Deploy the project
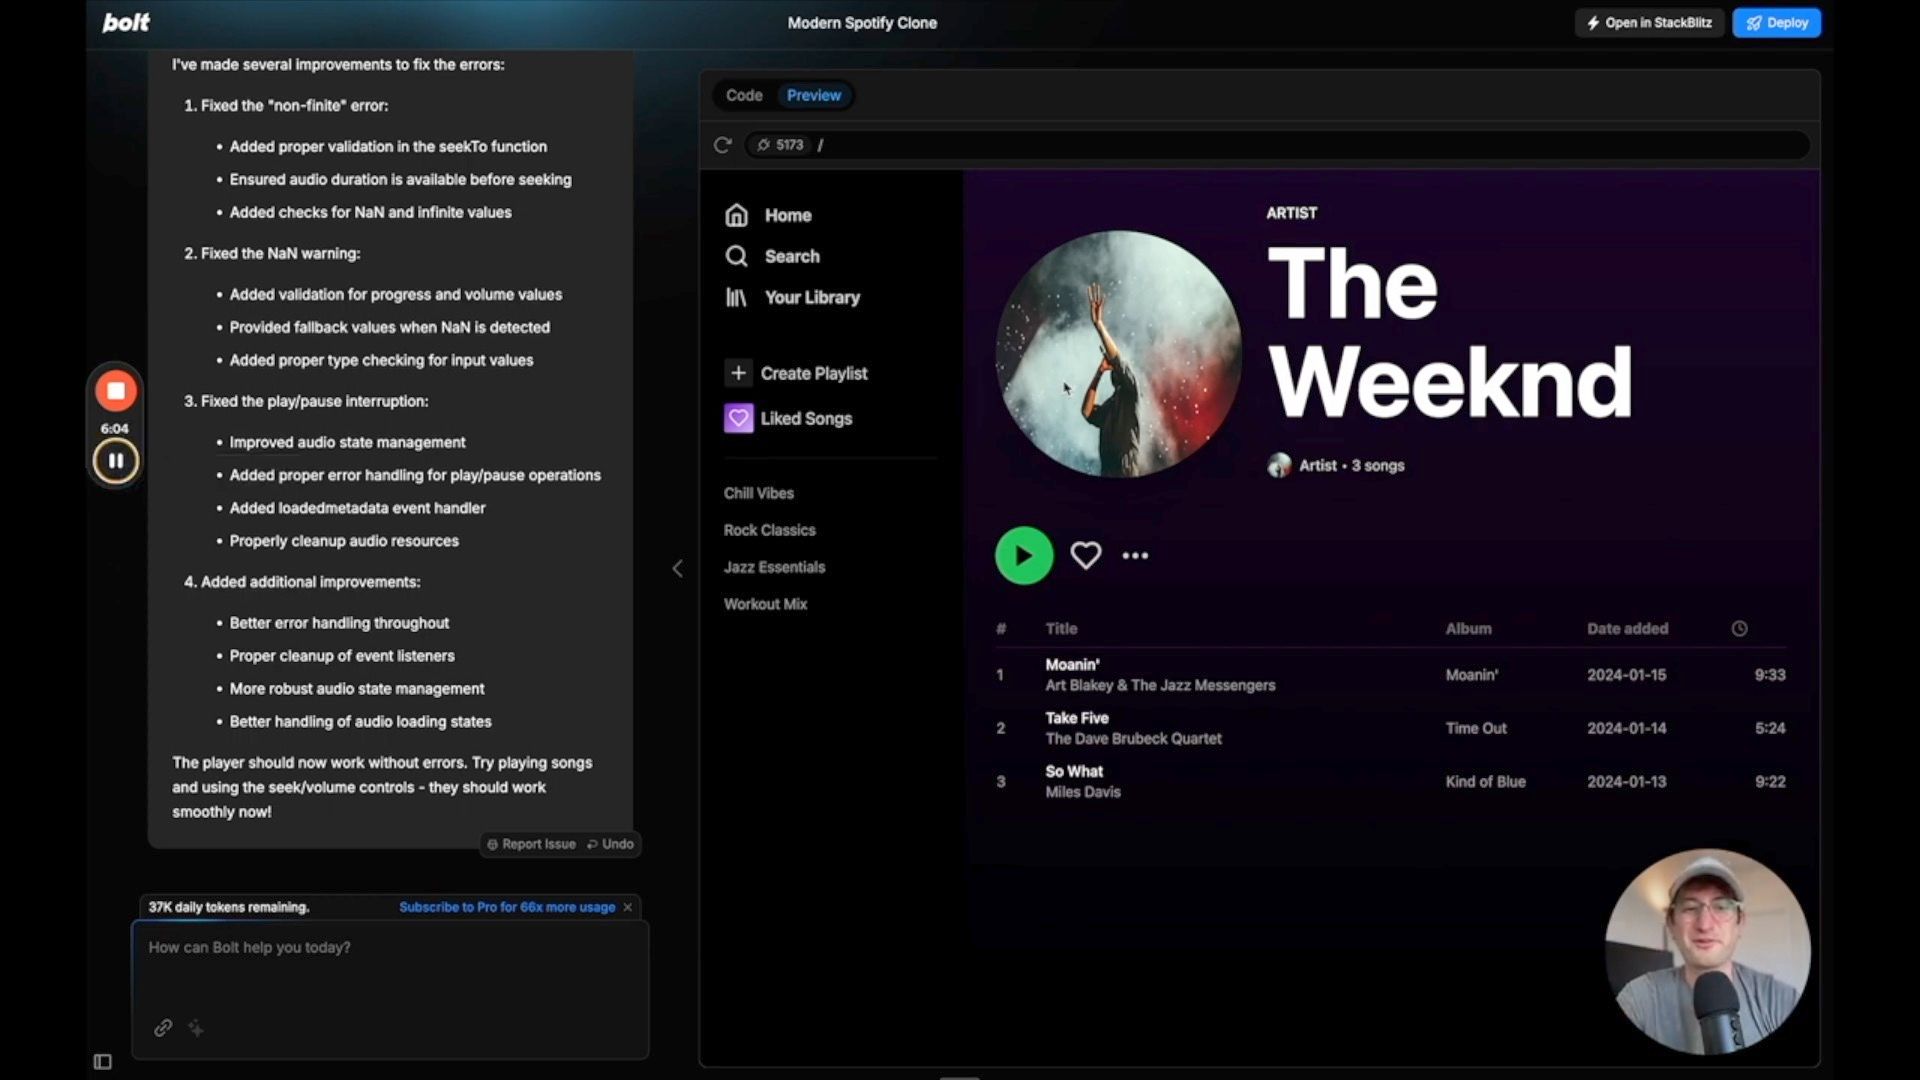 pyautogui.click(x=1777, y=22)
